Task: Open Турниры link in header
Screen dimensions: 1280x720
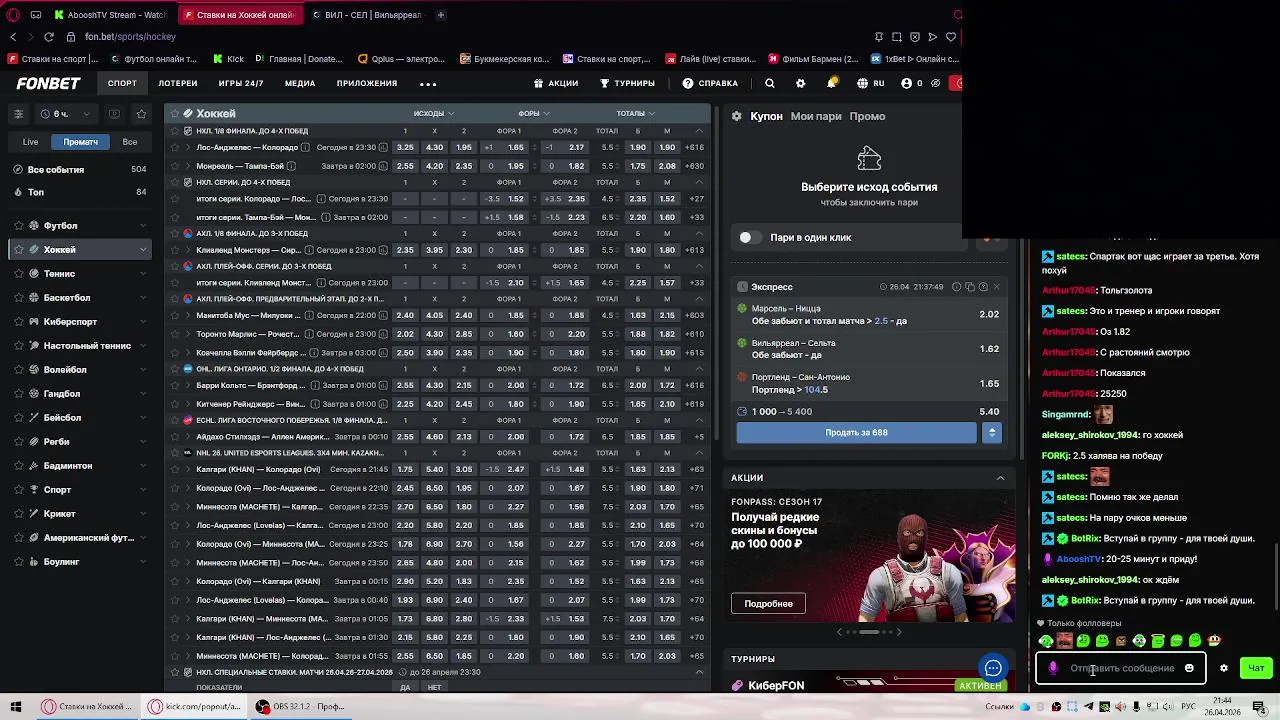Action: [x=627, y=83]
